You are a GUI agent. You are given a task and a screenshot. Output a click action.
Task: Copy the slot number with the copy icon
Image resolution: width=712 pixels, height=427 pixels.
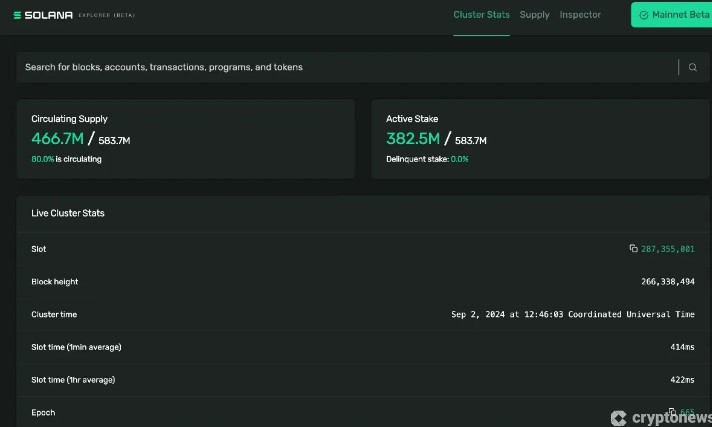[x=633, y=248]
